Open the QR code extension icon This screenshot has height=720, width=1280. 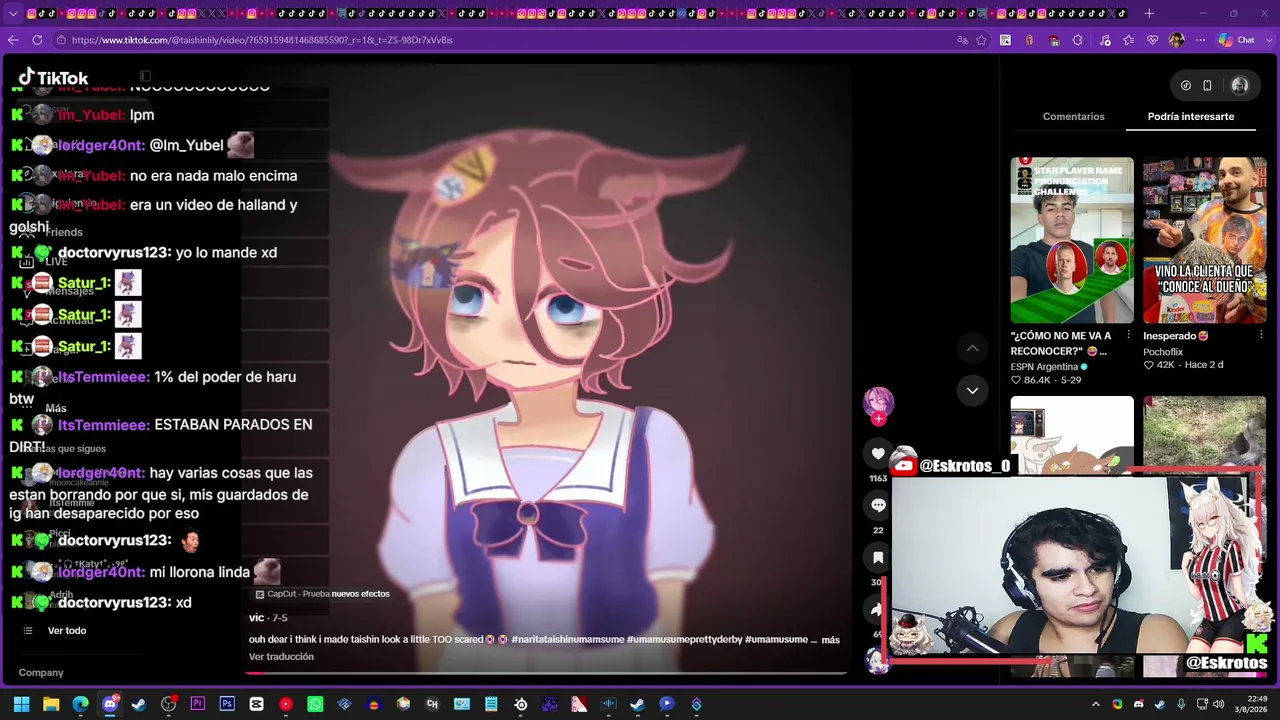(x=1005, y=40)
